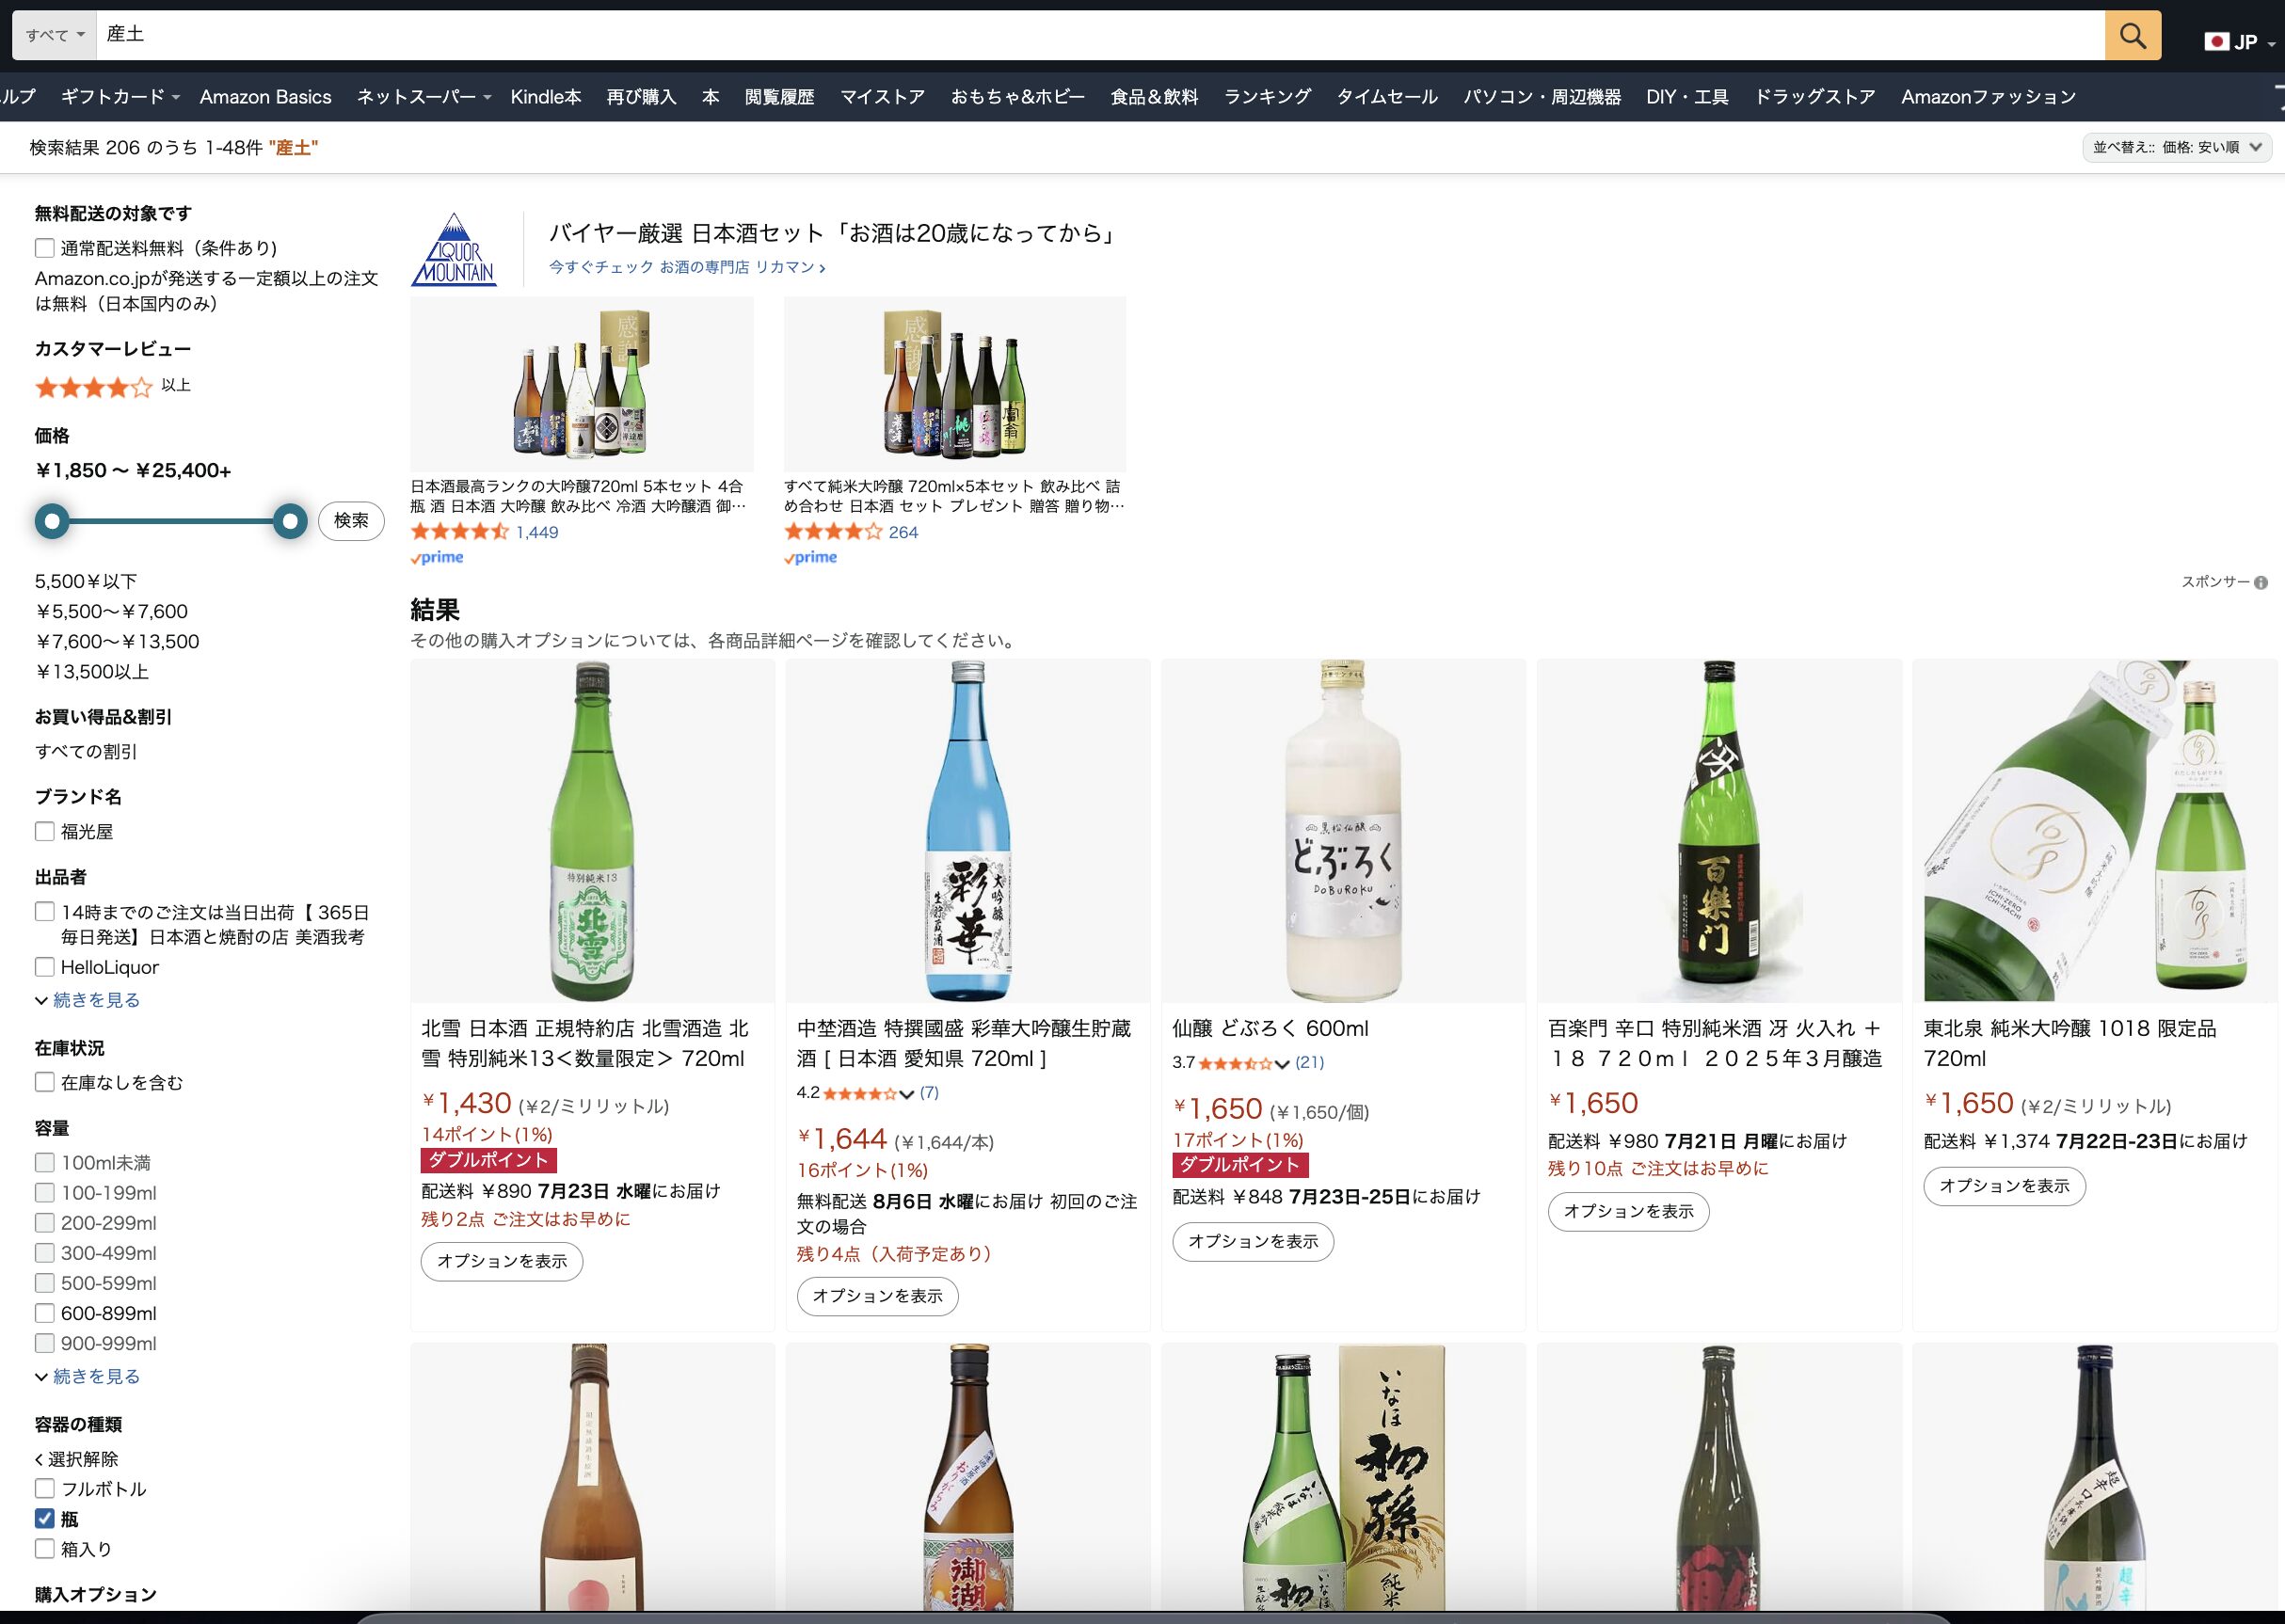
Task: Open the すべて search category dropdown
Action: tap(55, 35)
